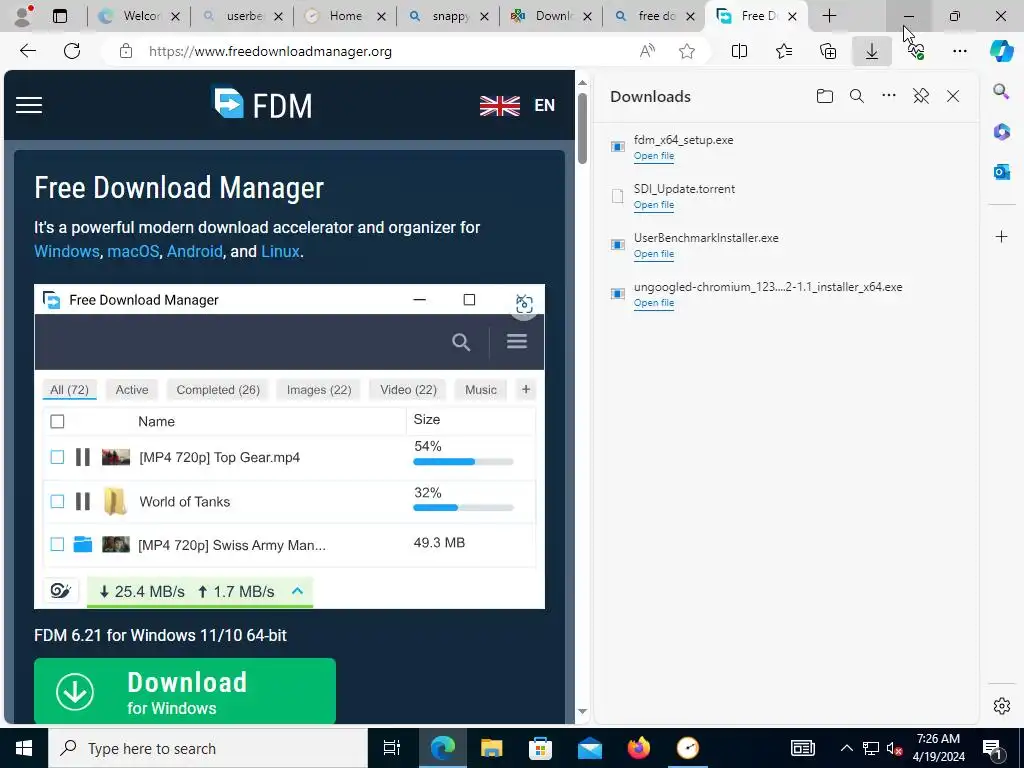Open the Android link
The height and width of the screenshot is (768, 1024).
[x=195, y=251]
